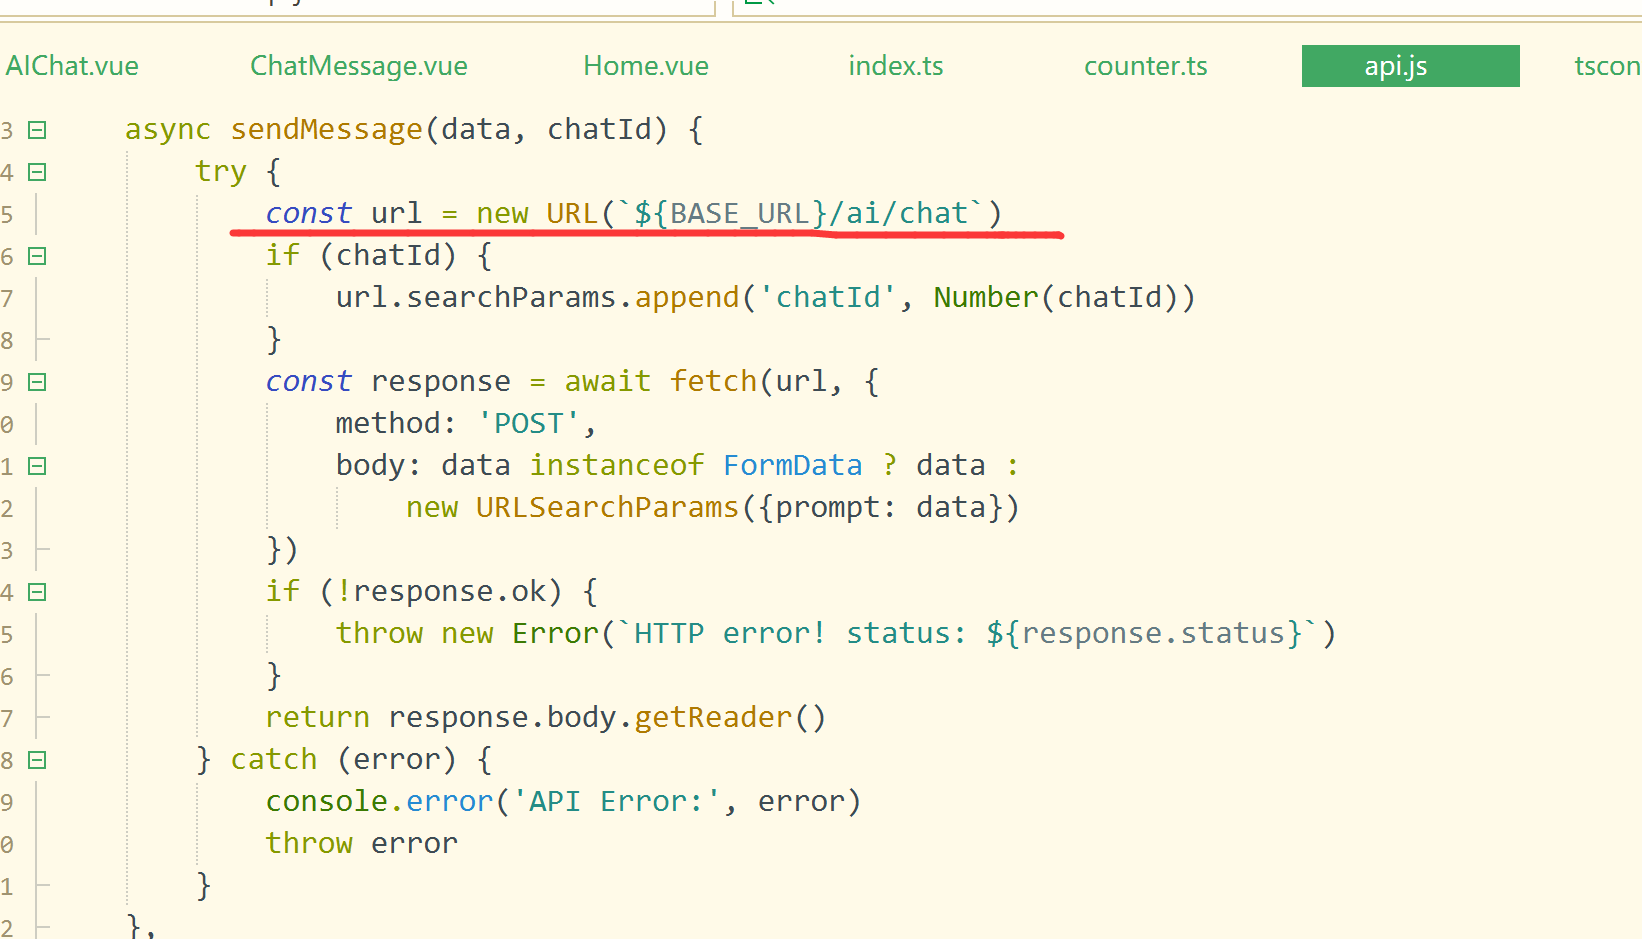The width and height of the screenshot is (1642, 939).
Task: Go to the index.ts tab
Action: click(x=896, y=66)
